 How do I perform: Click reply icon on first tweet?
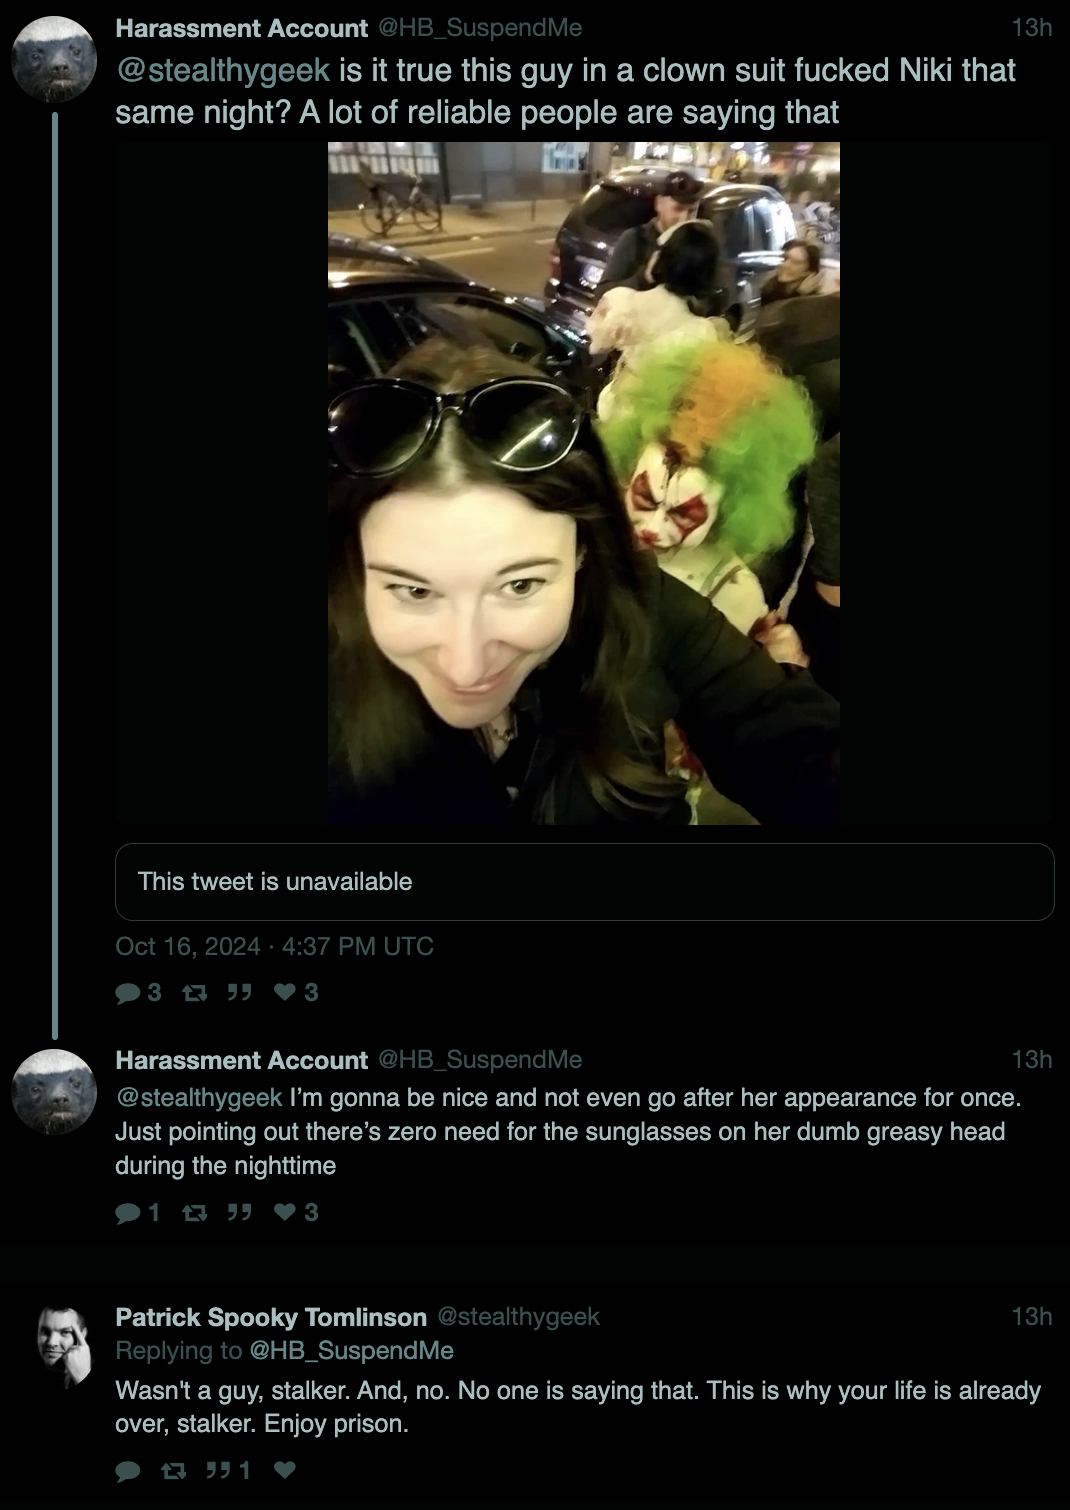[x=128, y=992]
